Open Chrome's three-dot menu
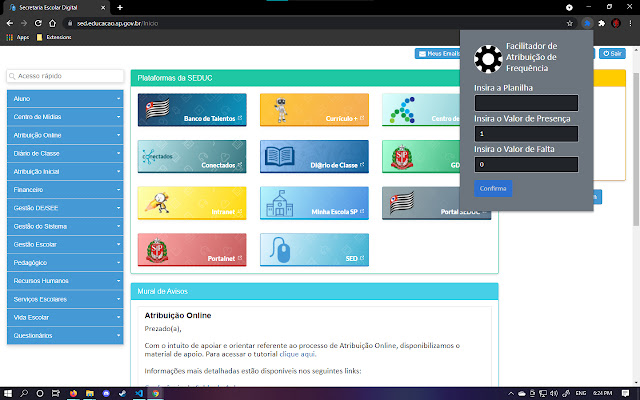This screenshot has width=640, height=400. (x=630, y=23)
